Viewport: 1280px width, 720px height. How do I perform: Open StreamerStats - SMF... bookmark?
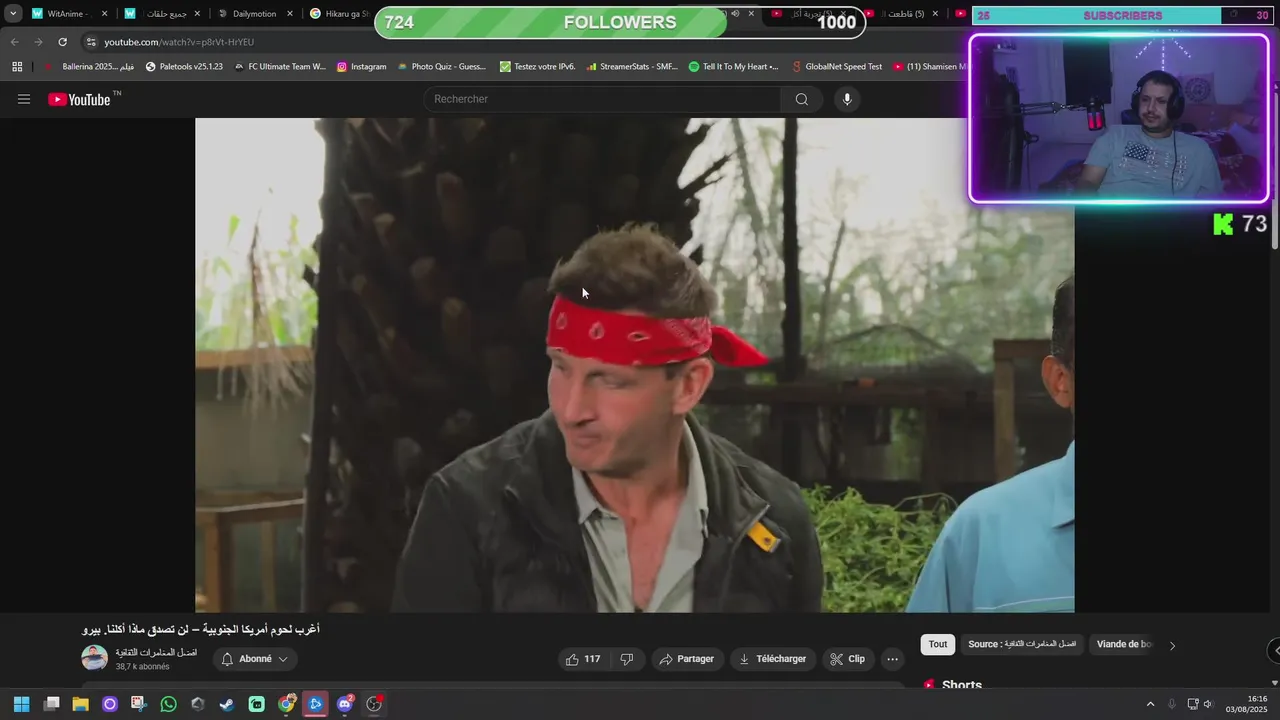[x=632, y=67]
